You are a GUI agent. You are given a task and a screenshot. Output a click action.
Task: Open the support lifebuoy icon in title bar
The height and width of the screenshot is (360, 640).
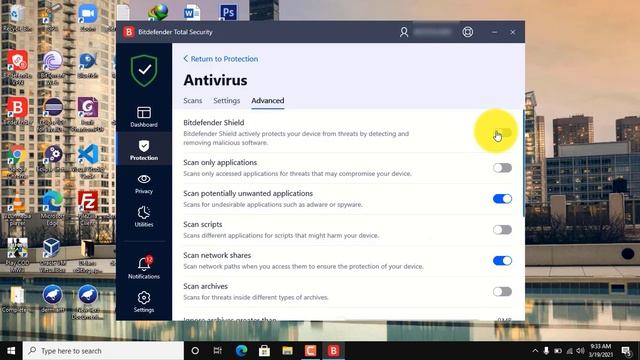(x=468, y=32)
